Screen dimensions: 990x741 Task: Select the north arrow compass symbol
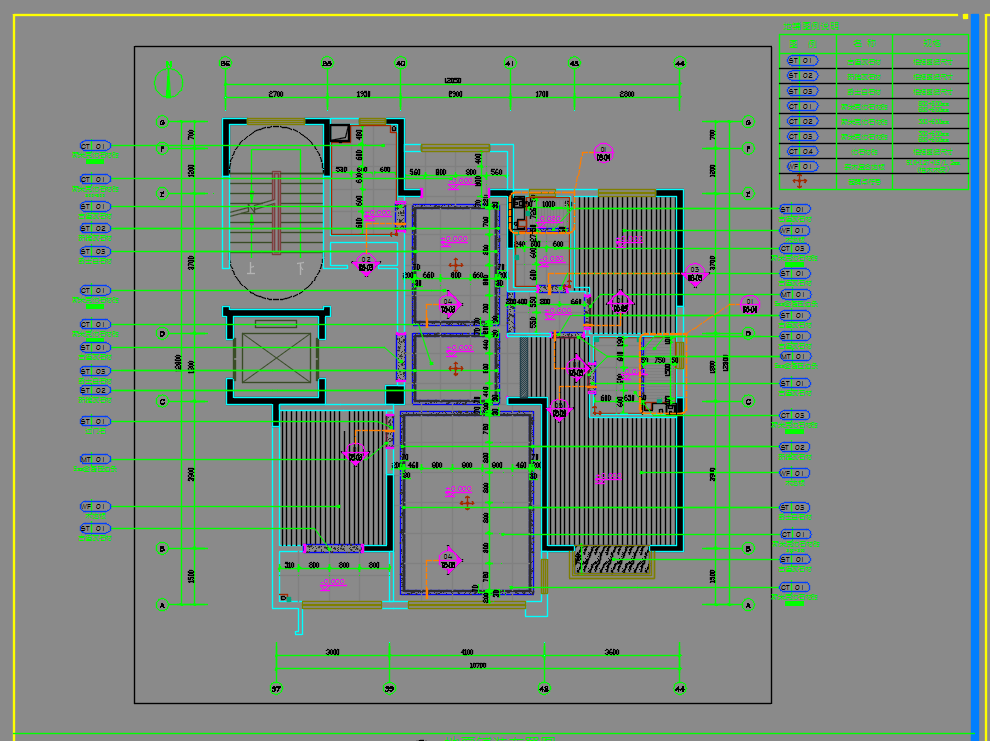click(x=169, y=81)
